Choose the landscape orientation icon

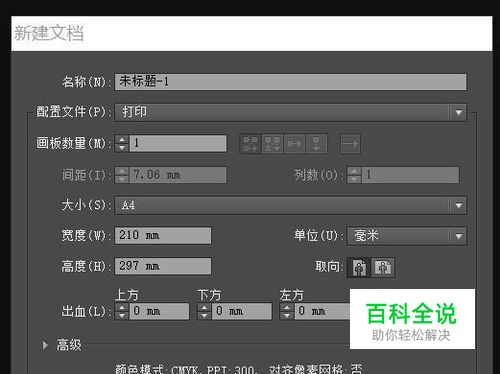tap(383, 267)
